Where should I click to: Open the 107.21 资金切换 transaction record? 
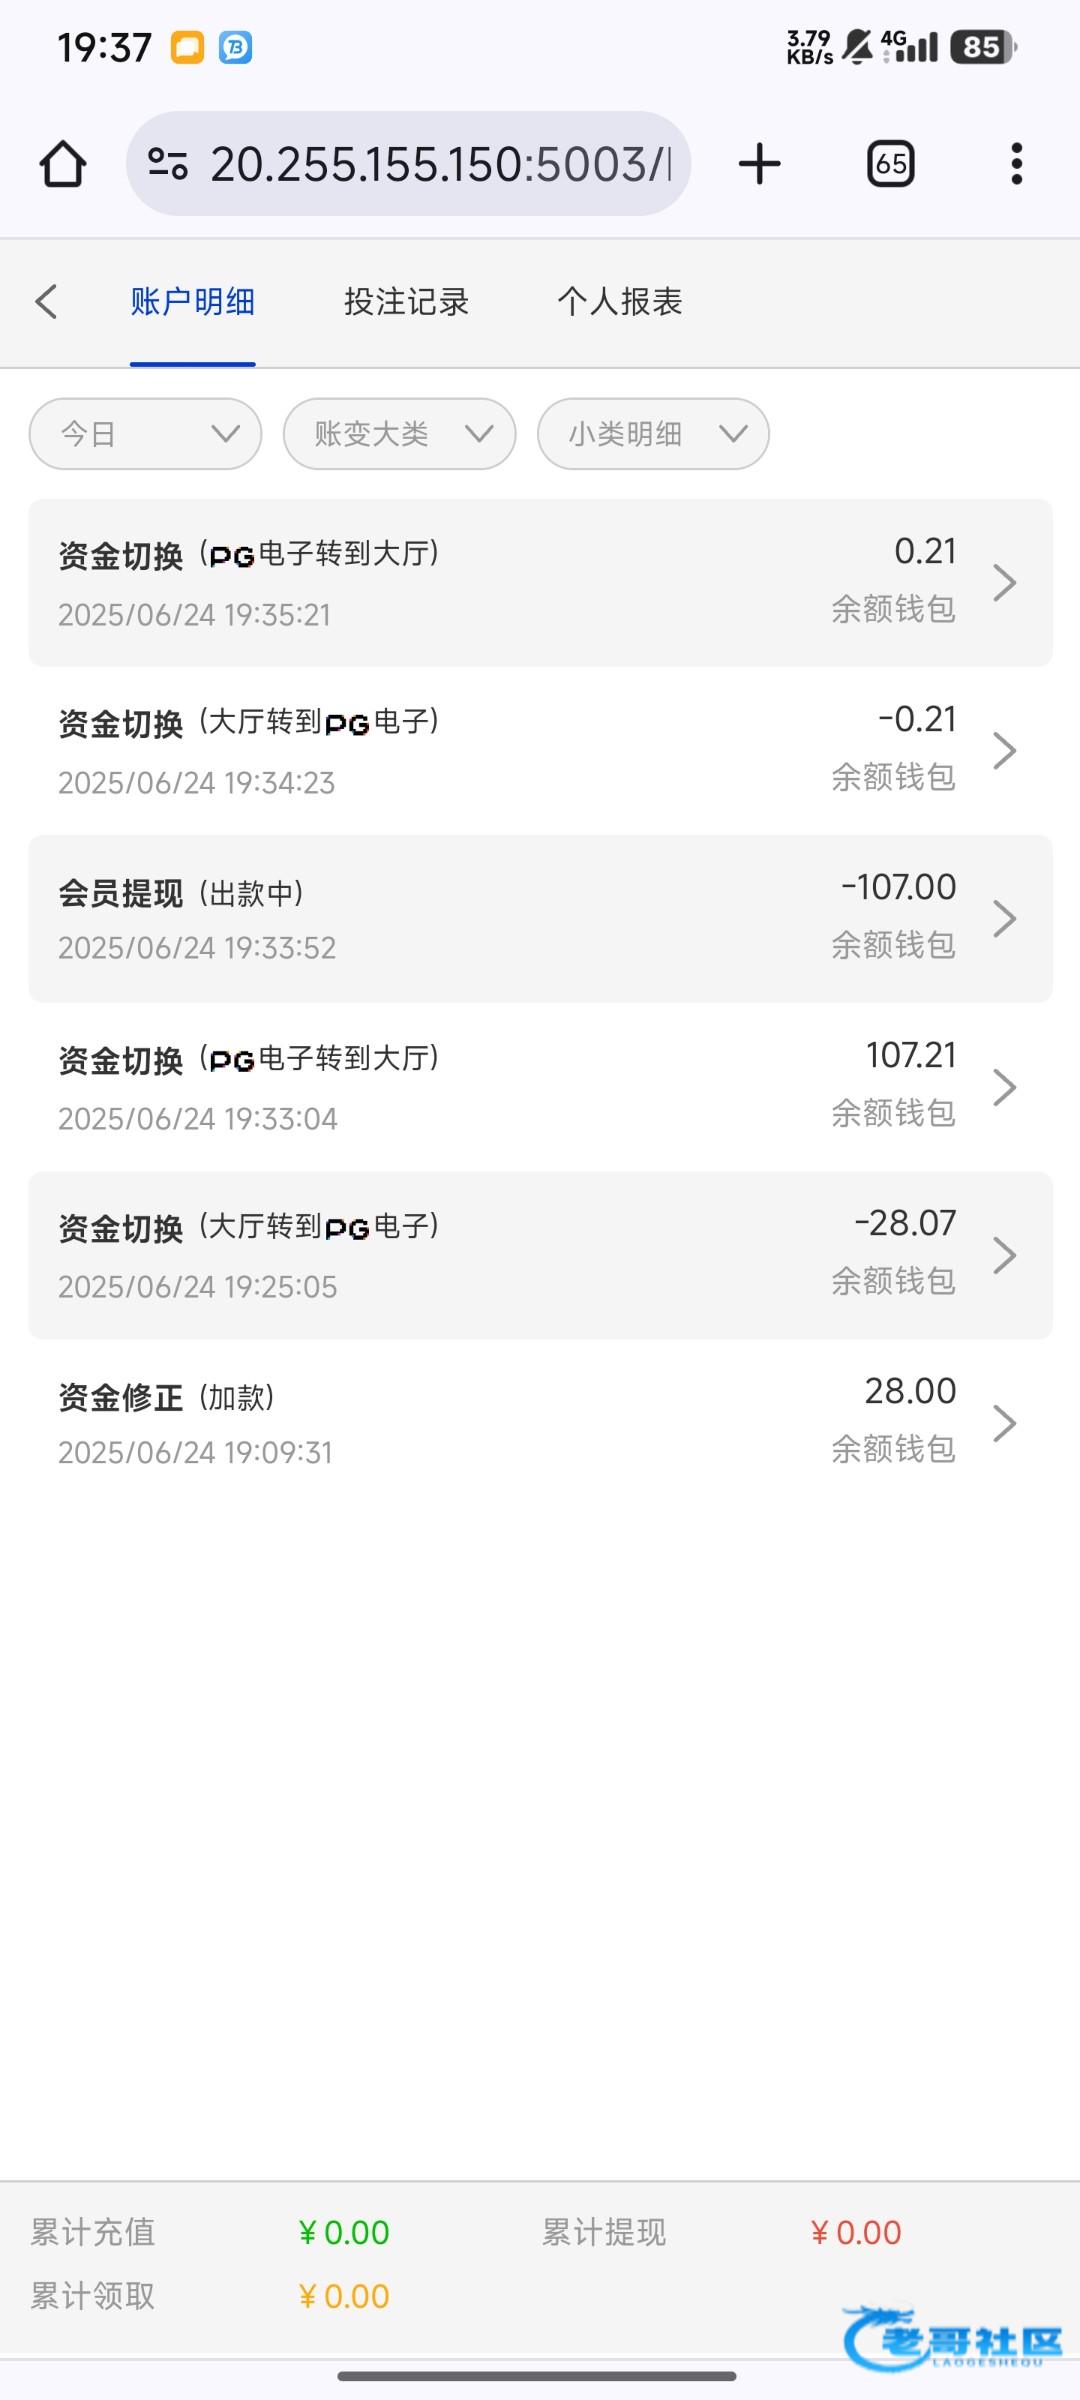500,1087
